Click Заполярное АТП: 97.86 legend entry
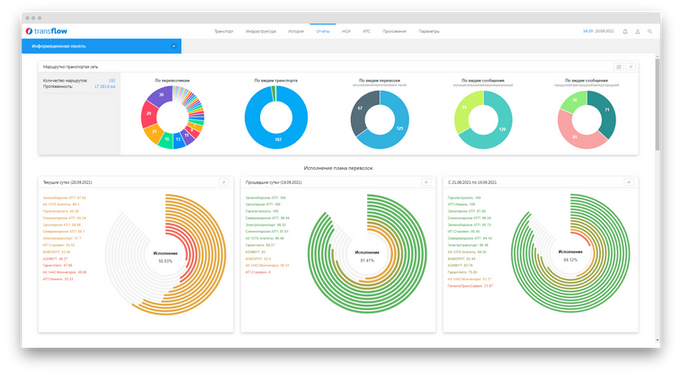Viewport: 682px width, 379px height. pos(467,211)
